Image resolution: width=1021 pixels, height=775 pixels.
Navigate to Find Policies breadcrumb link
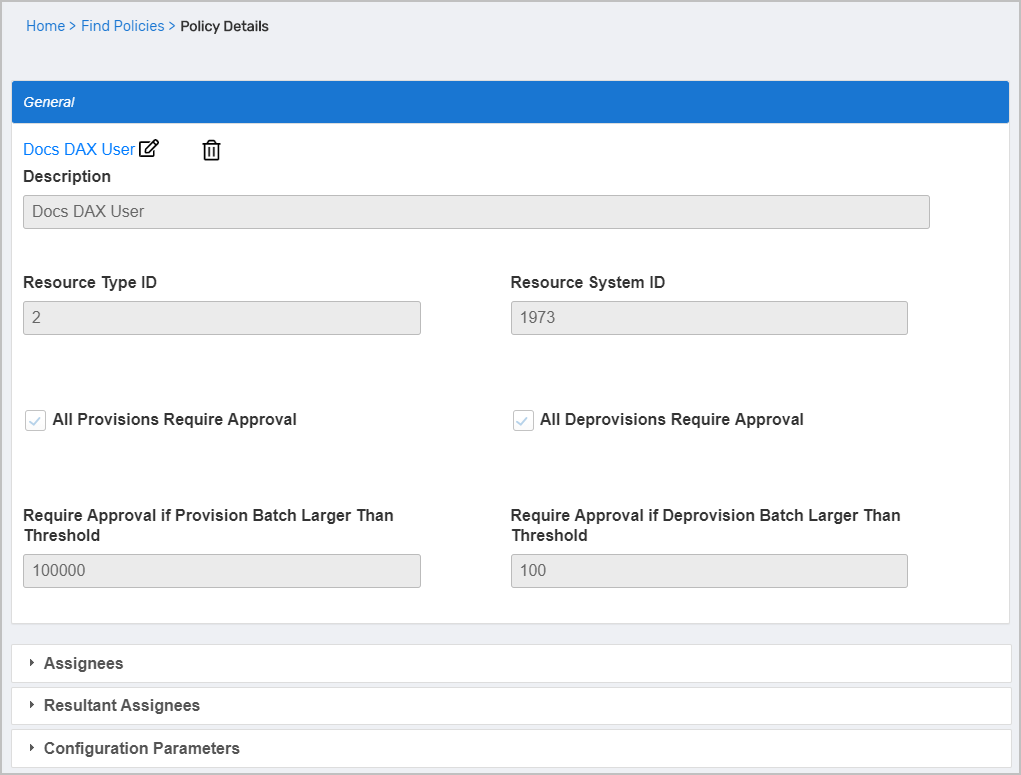tap(122, 26)
